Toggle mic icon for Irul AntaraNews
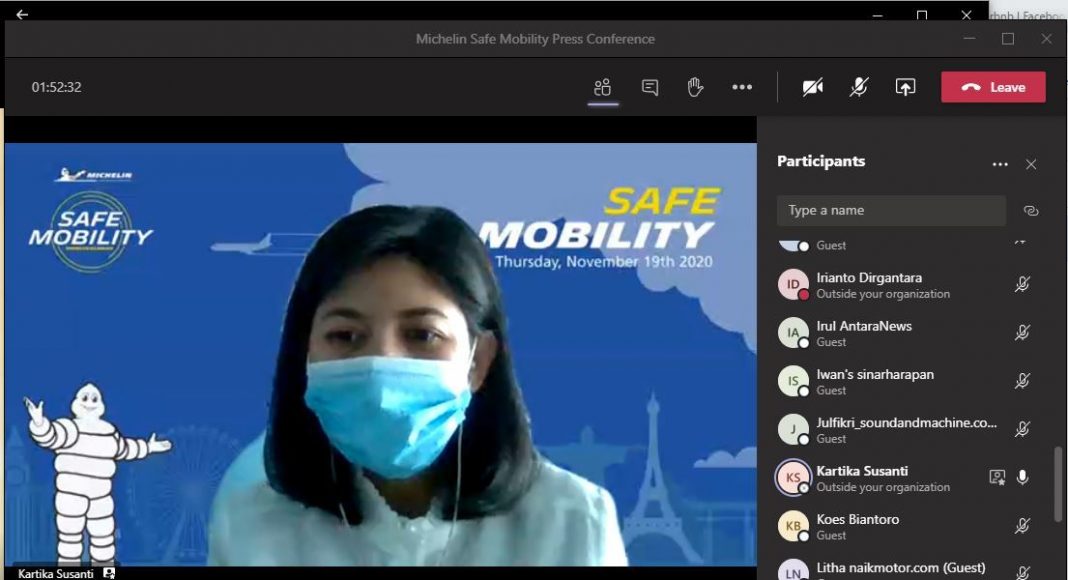 [x=1022, y=332]
